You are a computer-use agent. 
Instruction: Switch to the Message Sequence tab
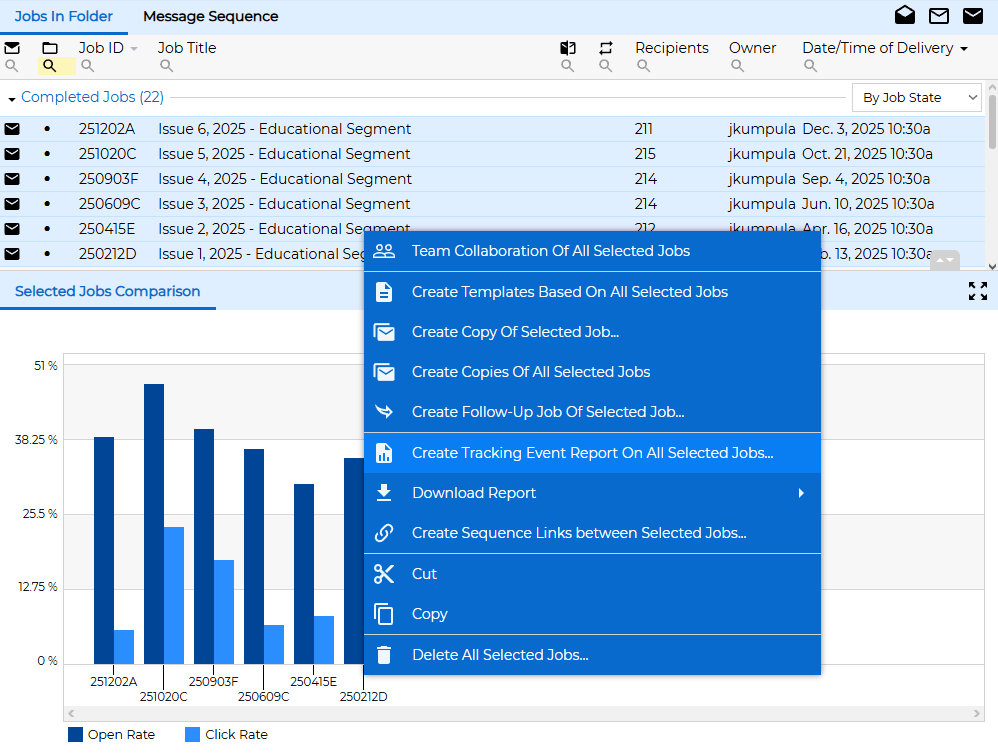tap(210, 17)
